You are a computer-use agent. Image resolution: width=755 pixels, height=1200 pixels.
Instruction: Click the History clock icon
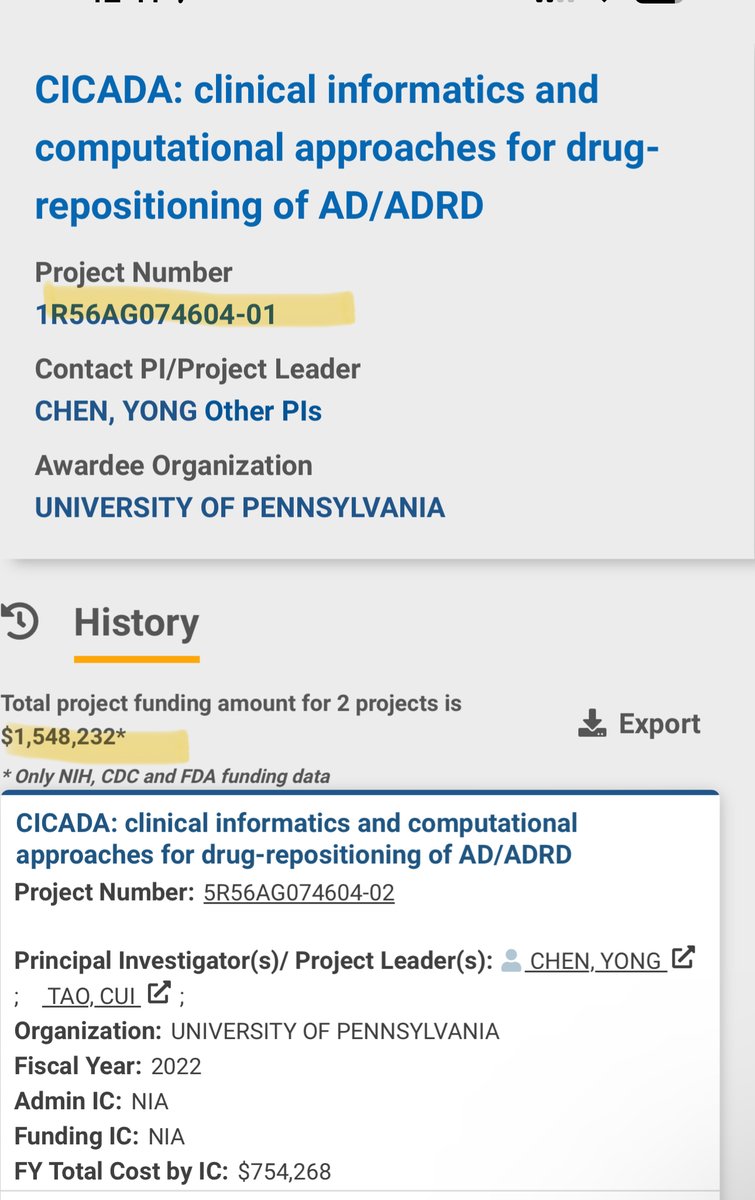(x=20, y=622)
